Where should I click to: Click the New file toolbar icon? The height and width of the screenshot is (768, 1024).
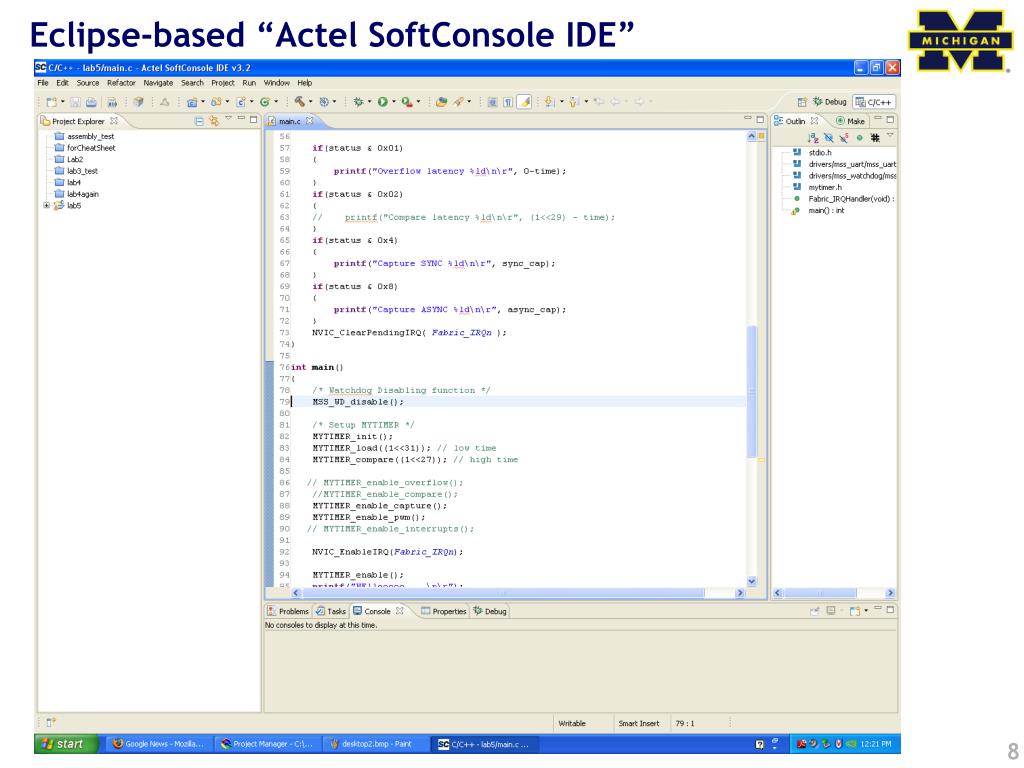point(52,102)
